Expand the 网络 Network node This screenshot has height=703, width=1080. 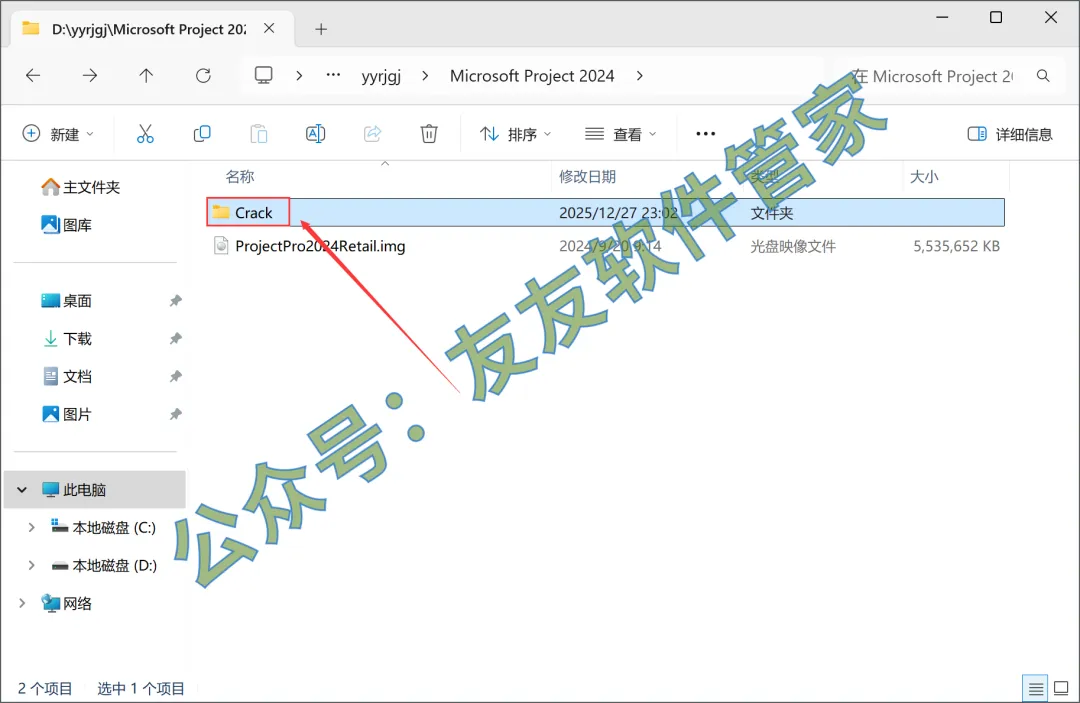tap(22, 603)
